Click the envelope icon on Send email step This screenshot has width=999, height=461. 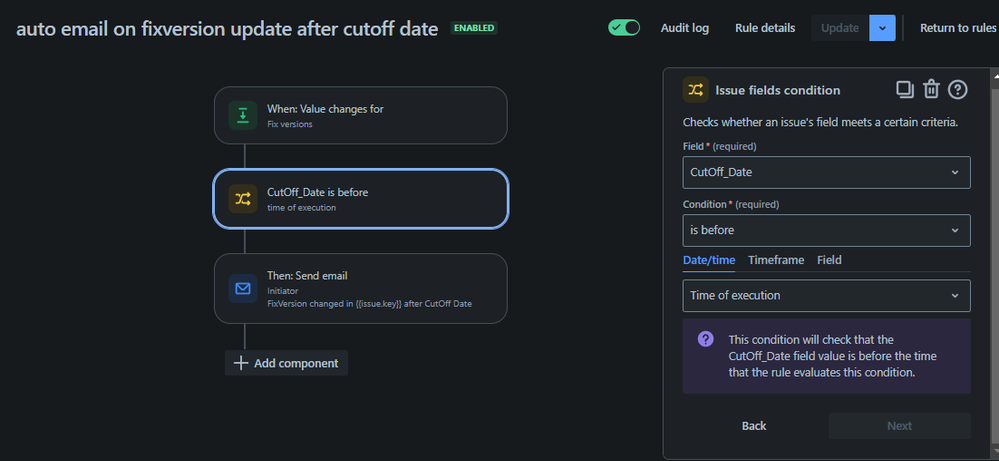coord(243,288)
